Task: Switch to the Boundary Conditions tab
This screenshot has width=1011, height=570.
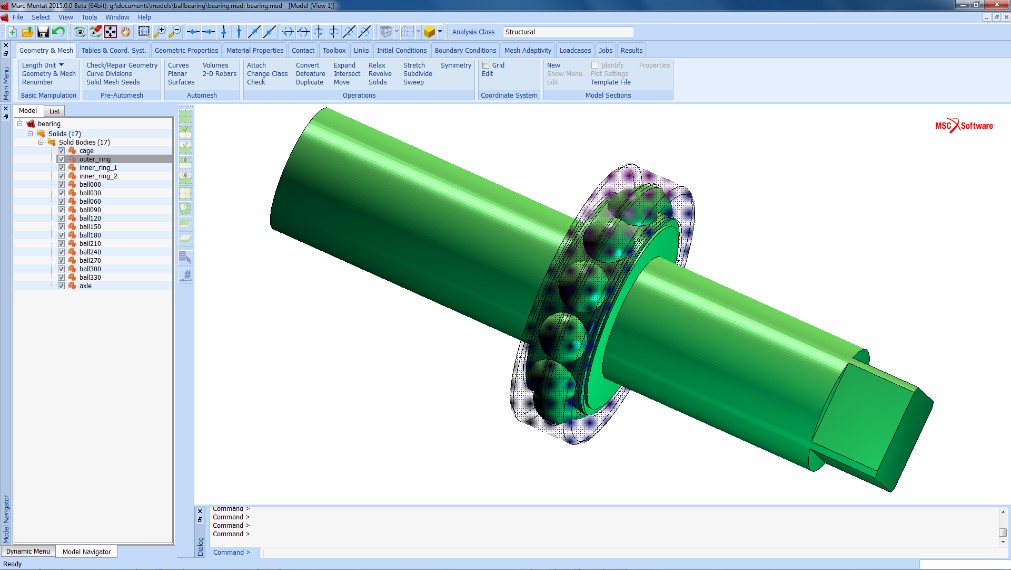Action: [x=465, y=50]
